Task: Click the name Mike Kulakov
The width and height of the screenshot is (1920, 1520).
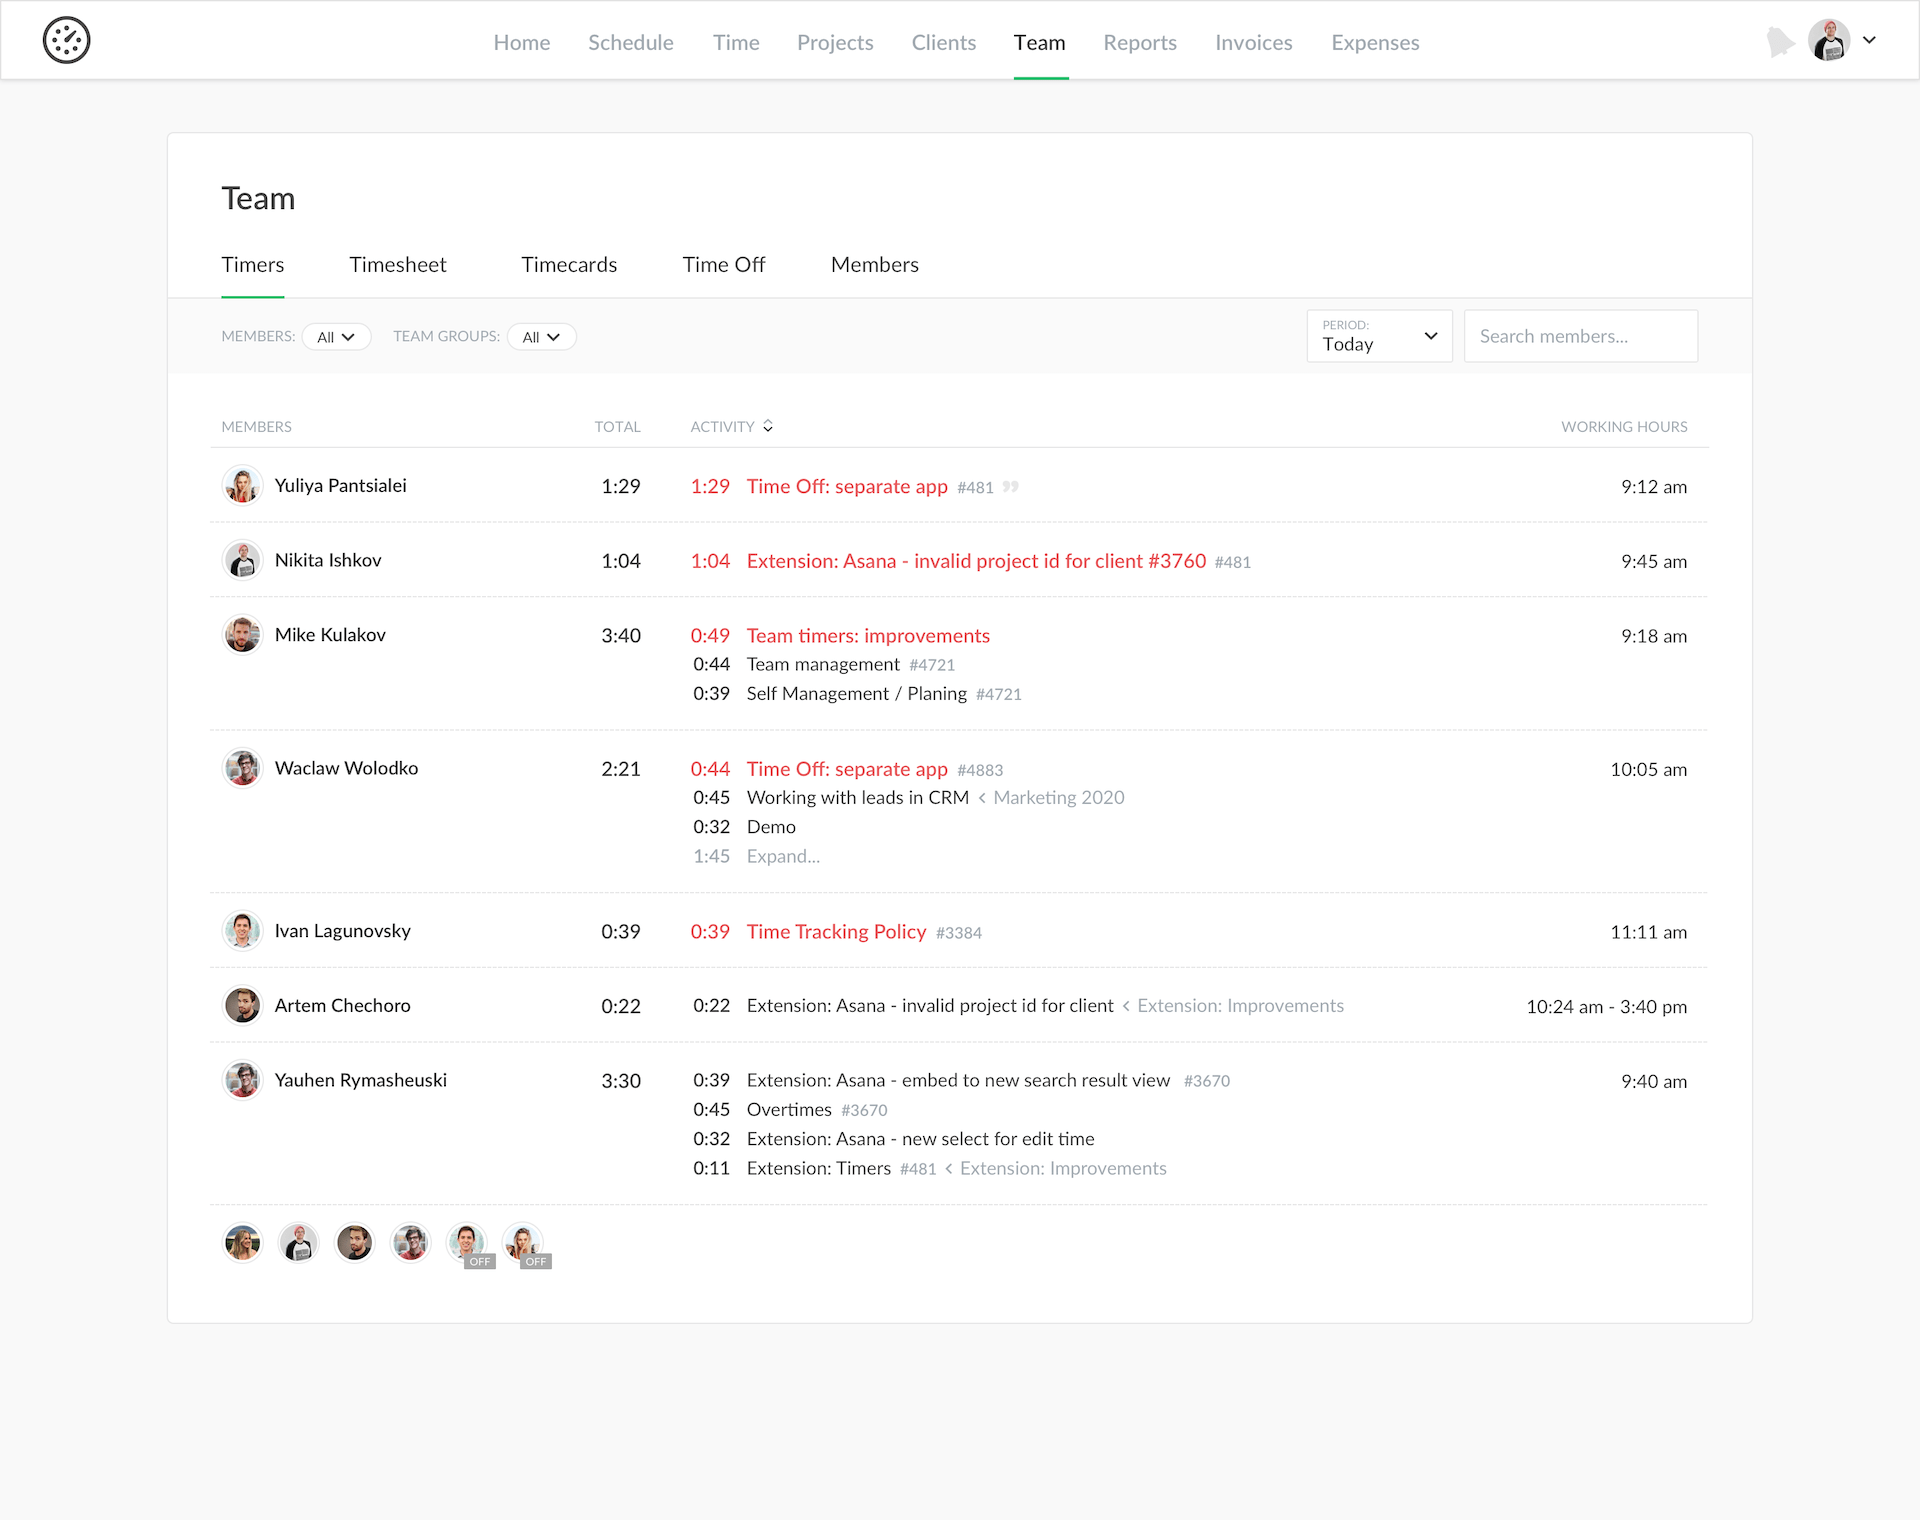Action: tap(330, 635)
